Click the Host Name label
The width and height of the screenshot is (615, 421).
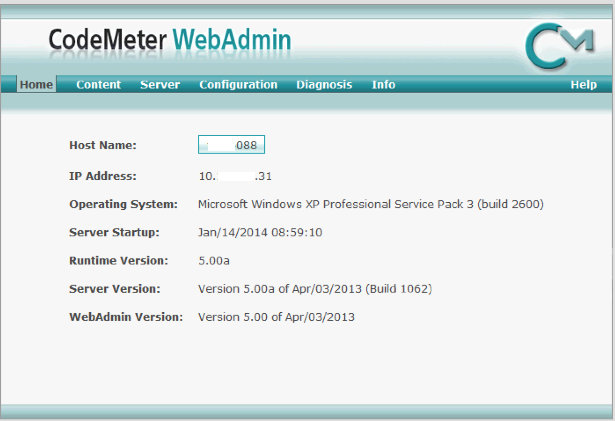(x=102, y=145)
